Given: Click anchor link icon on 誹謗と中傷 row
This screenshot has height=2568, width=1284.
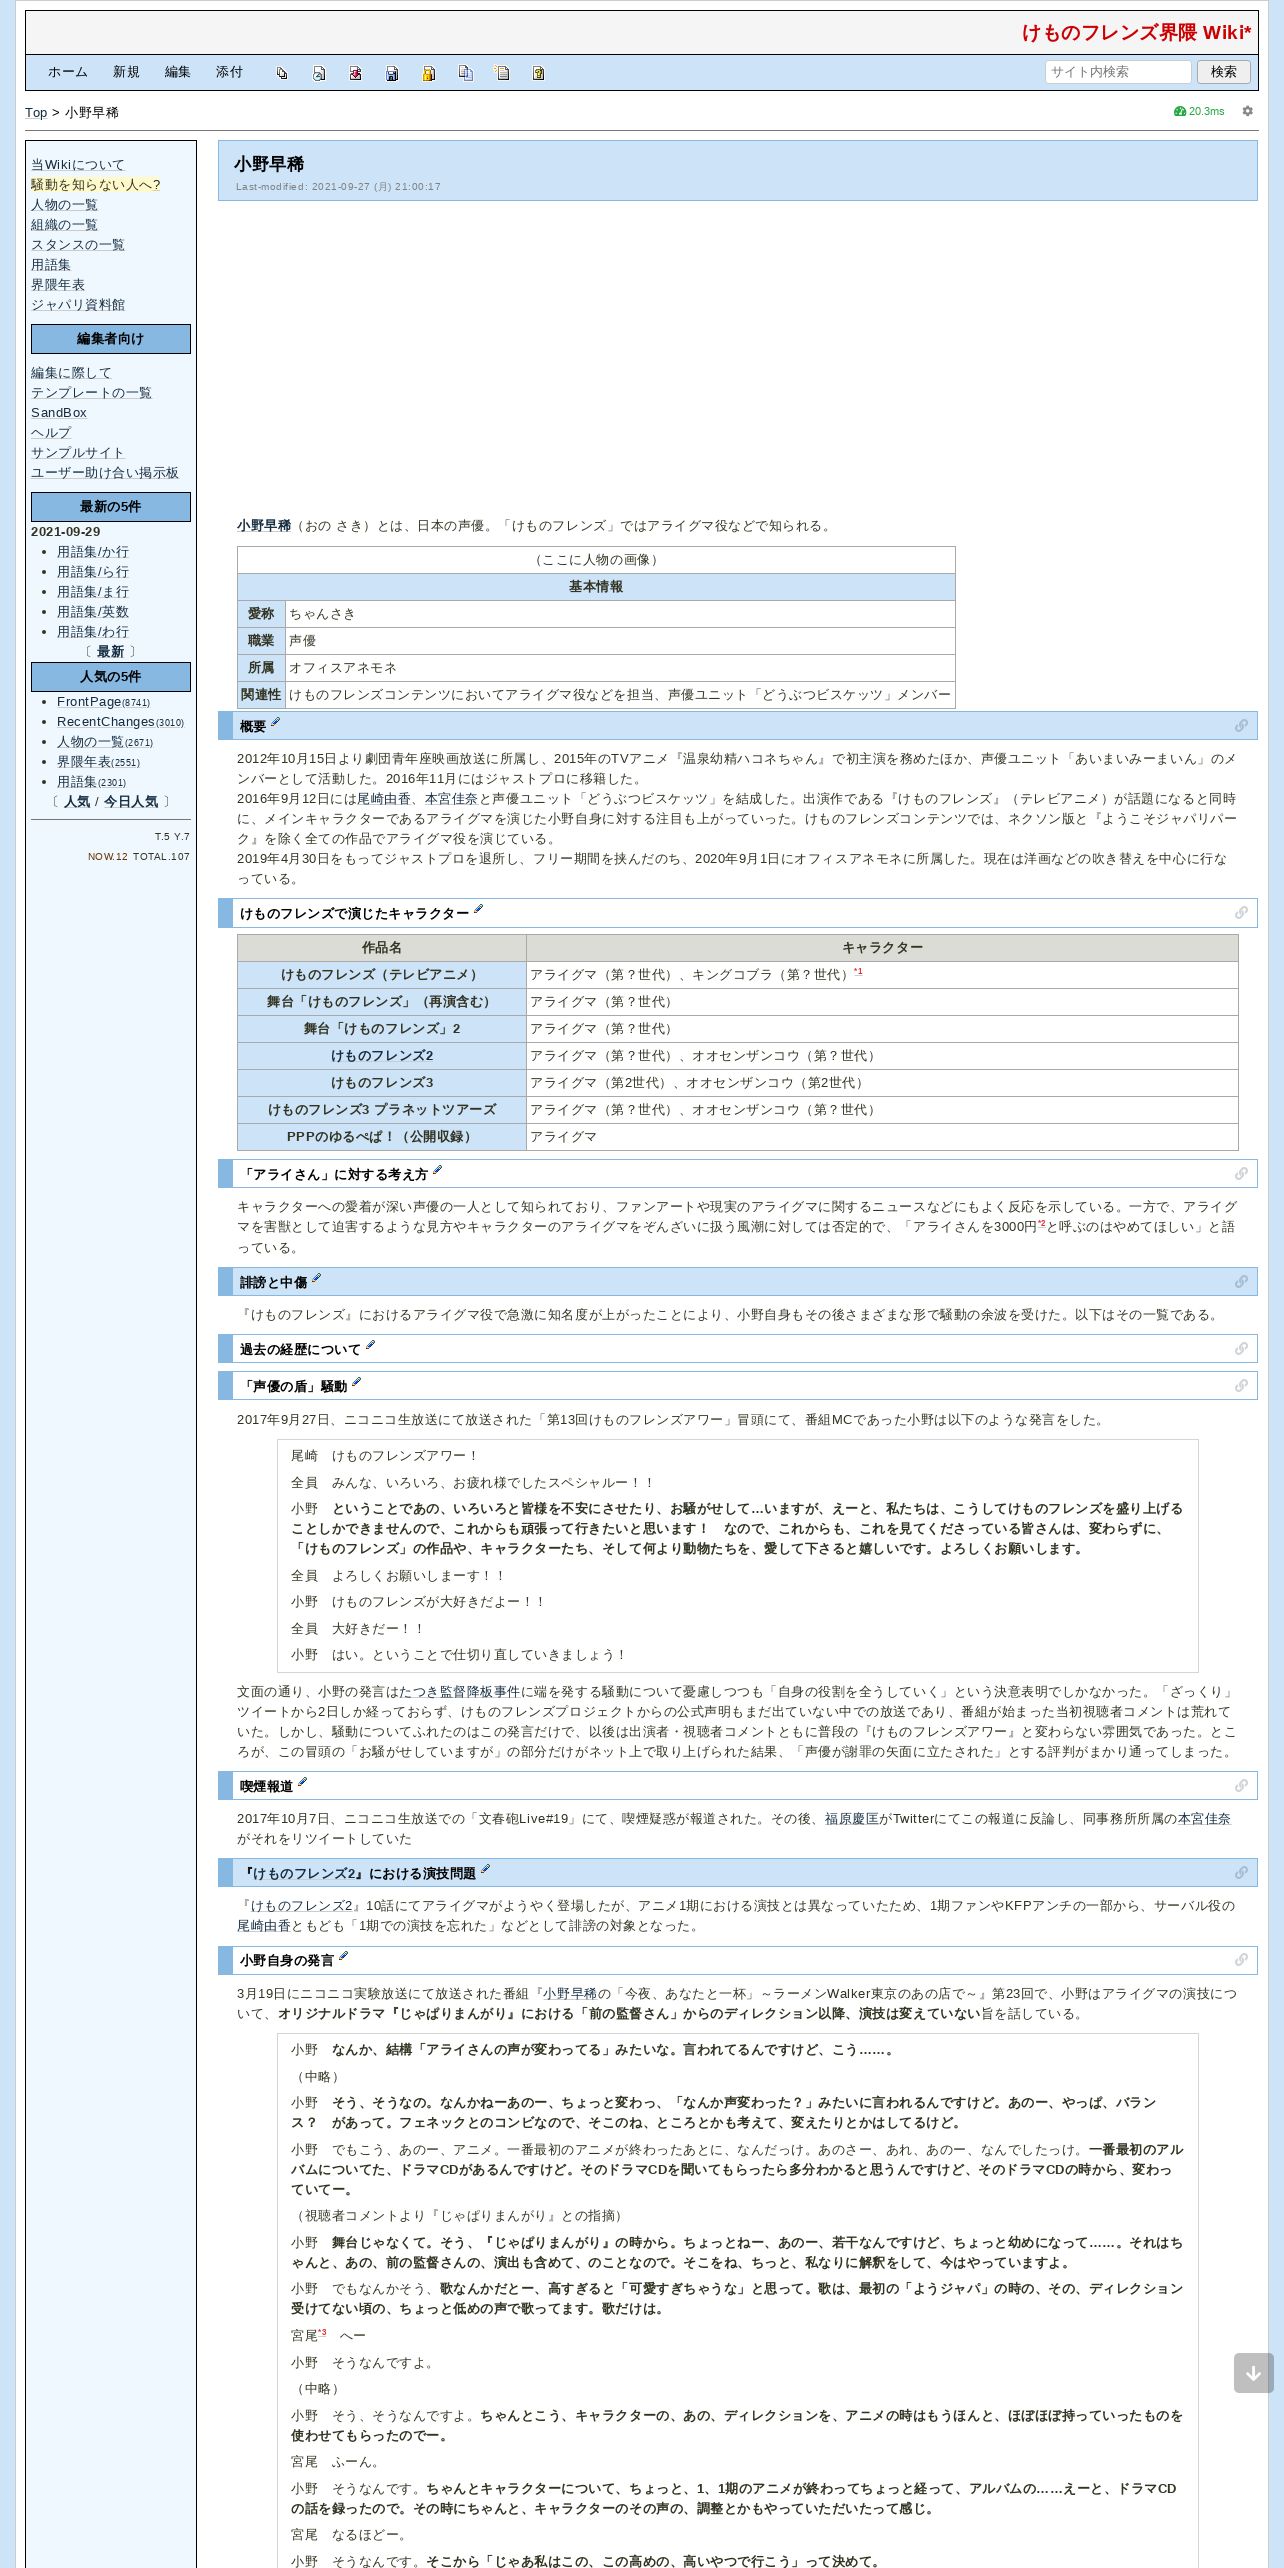Looking at the screenshot, I should click(1241, 1282).
